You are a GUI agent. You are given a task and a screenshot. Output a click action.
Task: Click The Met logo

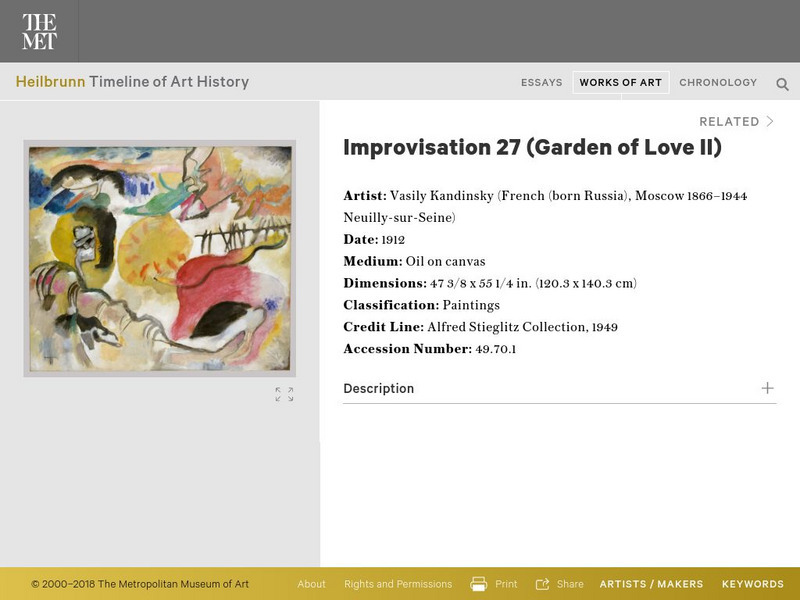(40, 31)
